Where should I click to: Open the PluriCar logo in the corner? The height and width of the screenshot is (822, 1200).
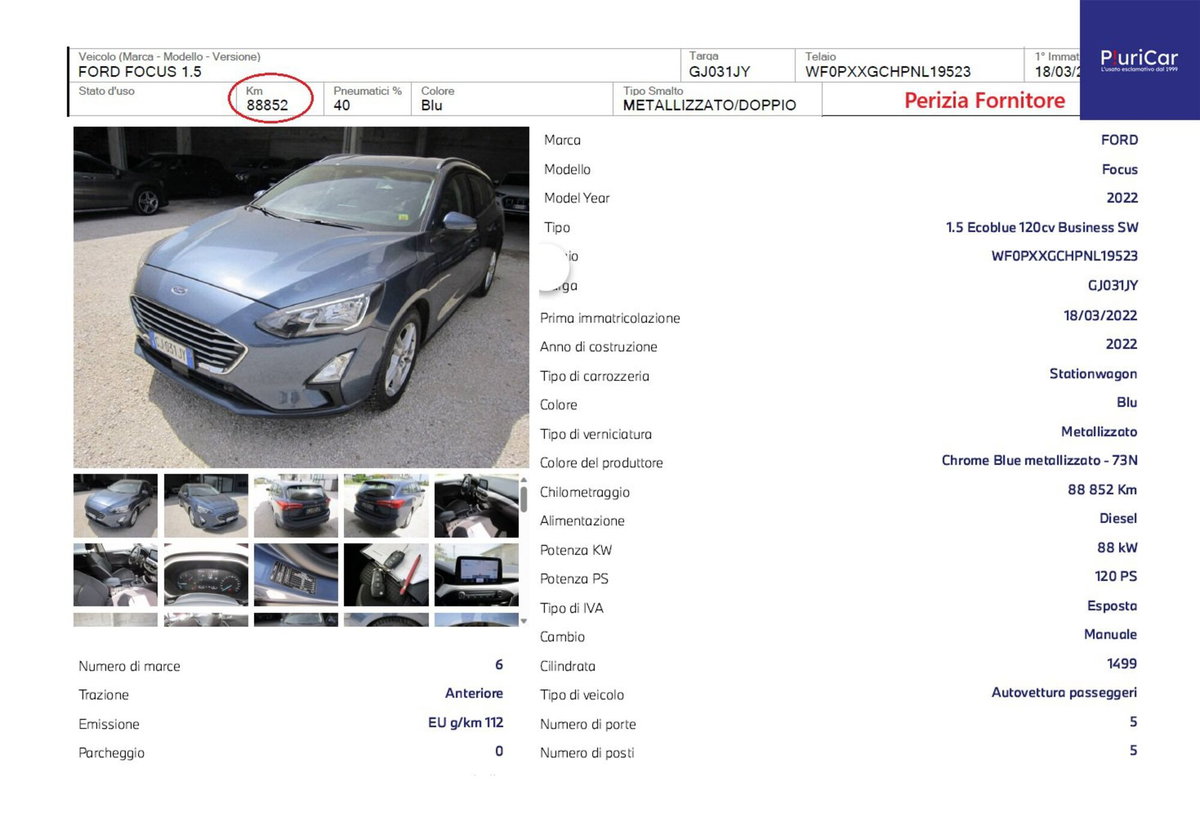tap(1139, 59)
